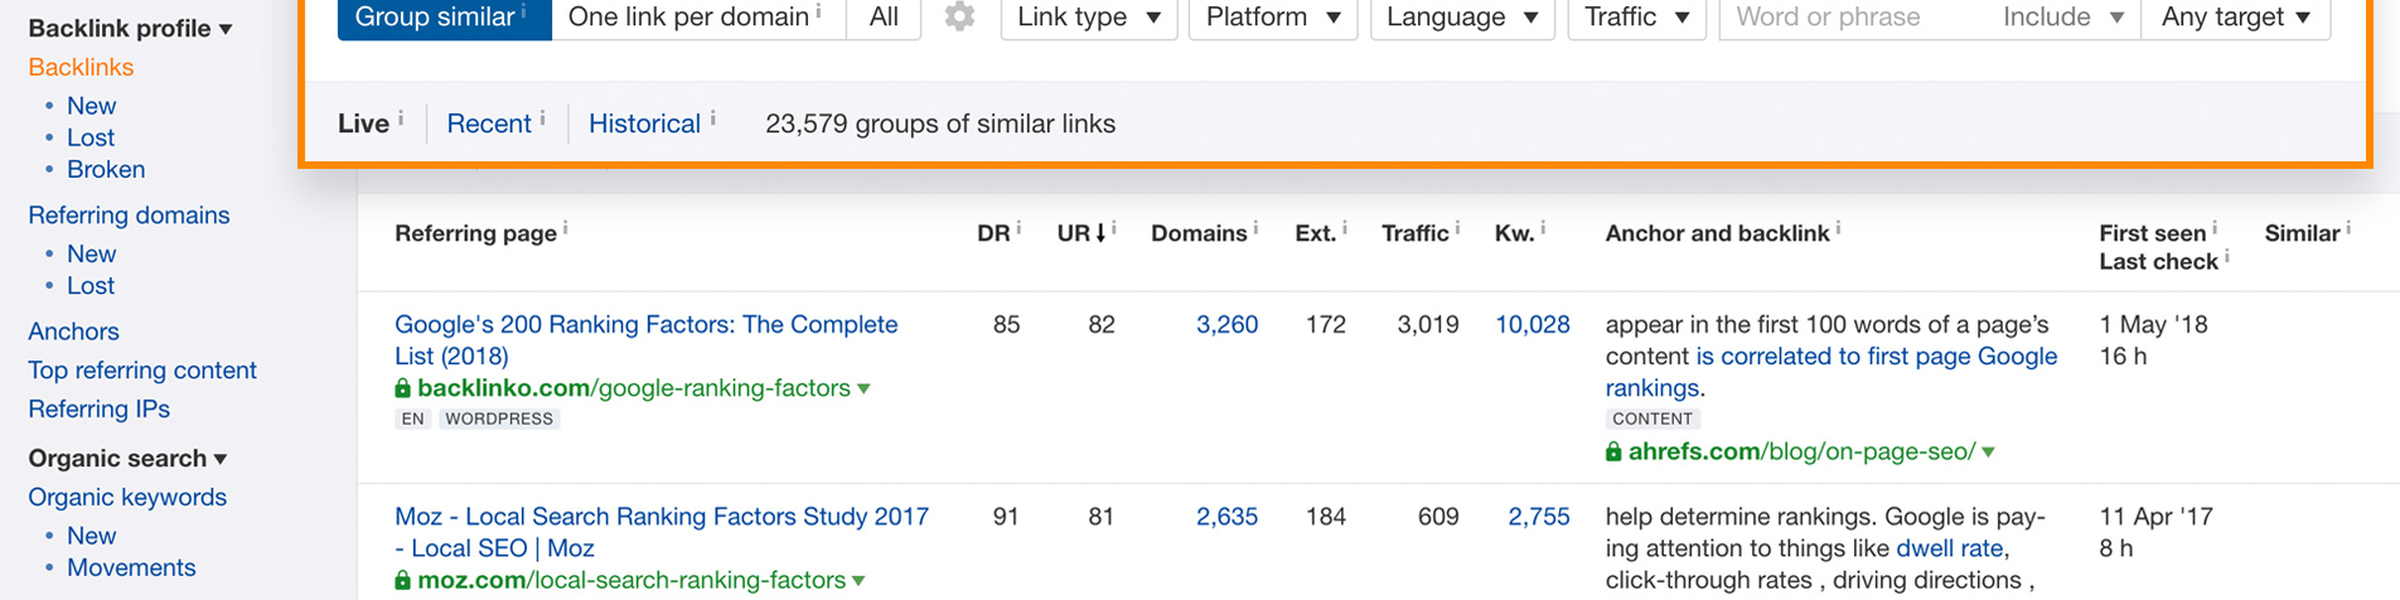This screenshot has height=600, width=2400.
Task: Open the Link type dropdown
Action: [x=1088, y=17]
